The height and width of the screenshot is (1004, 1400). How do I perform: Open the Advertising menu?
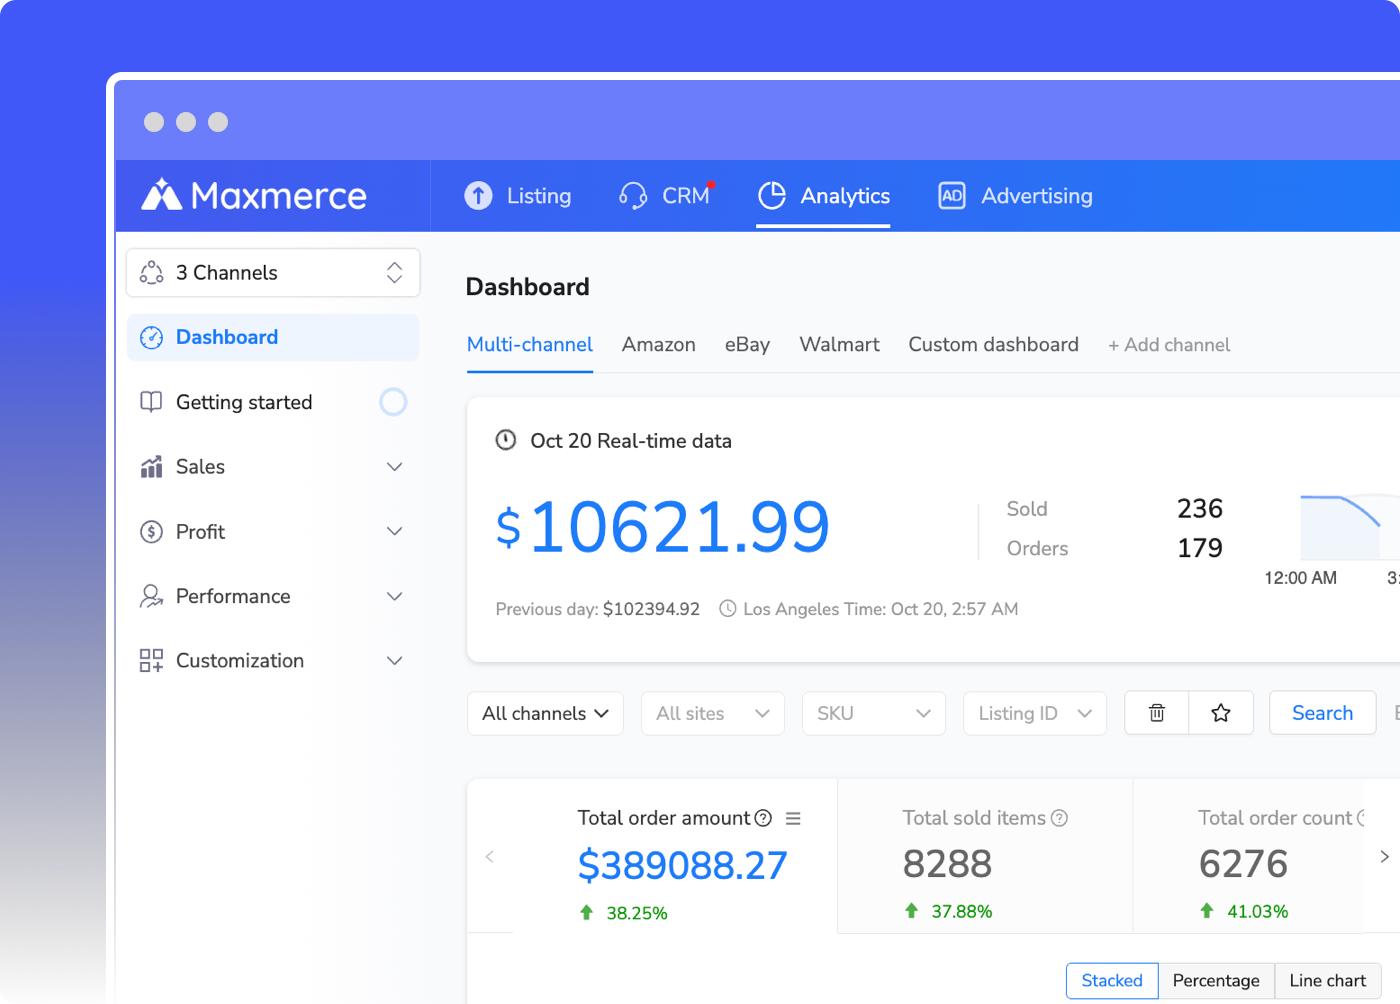[x=1015, y=196]
